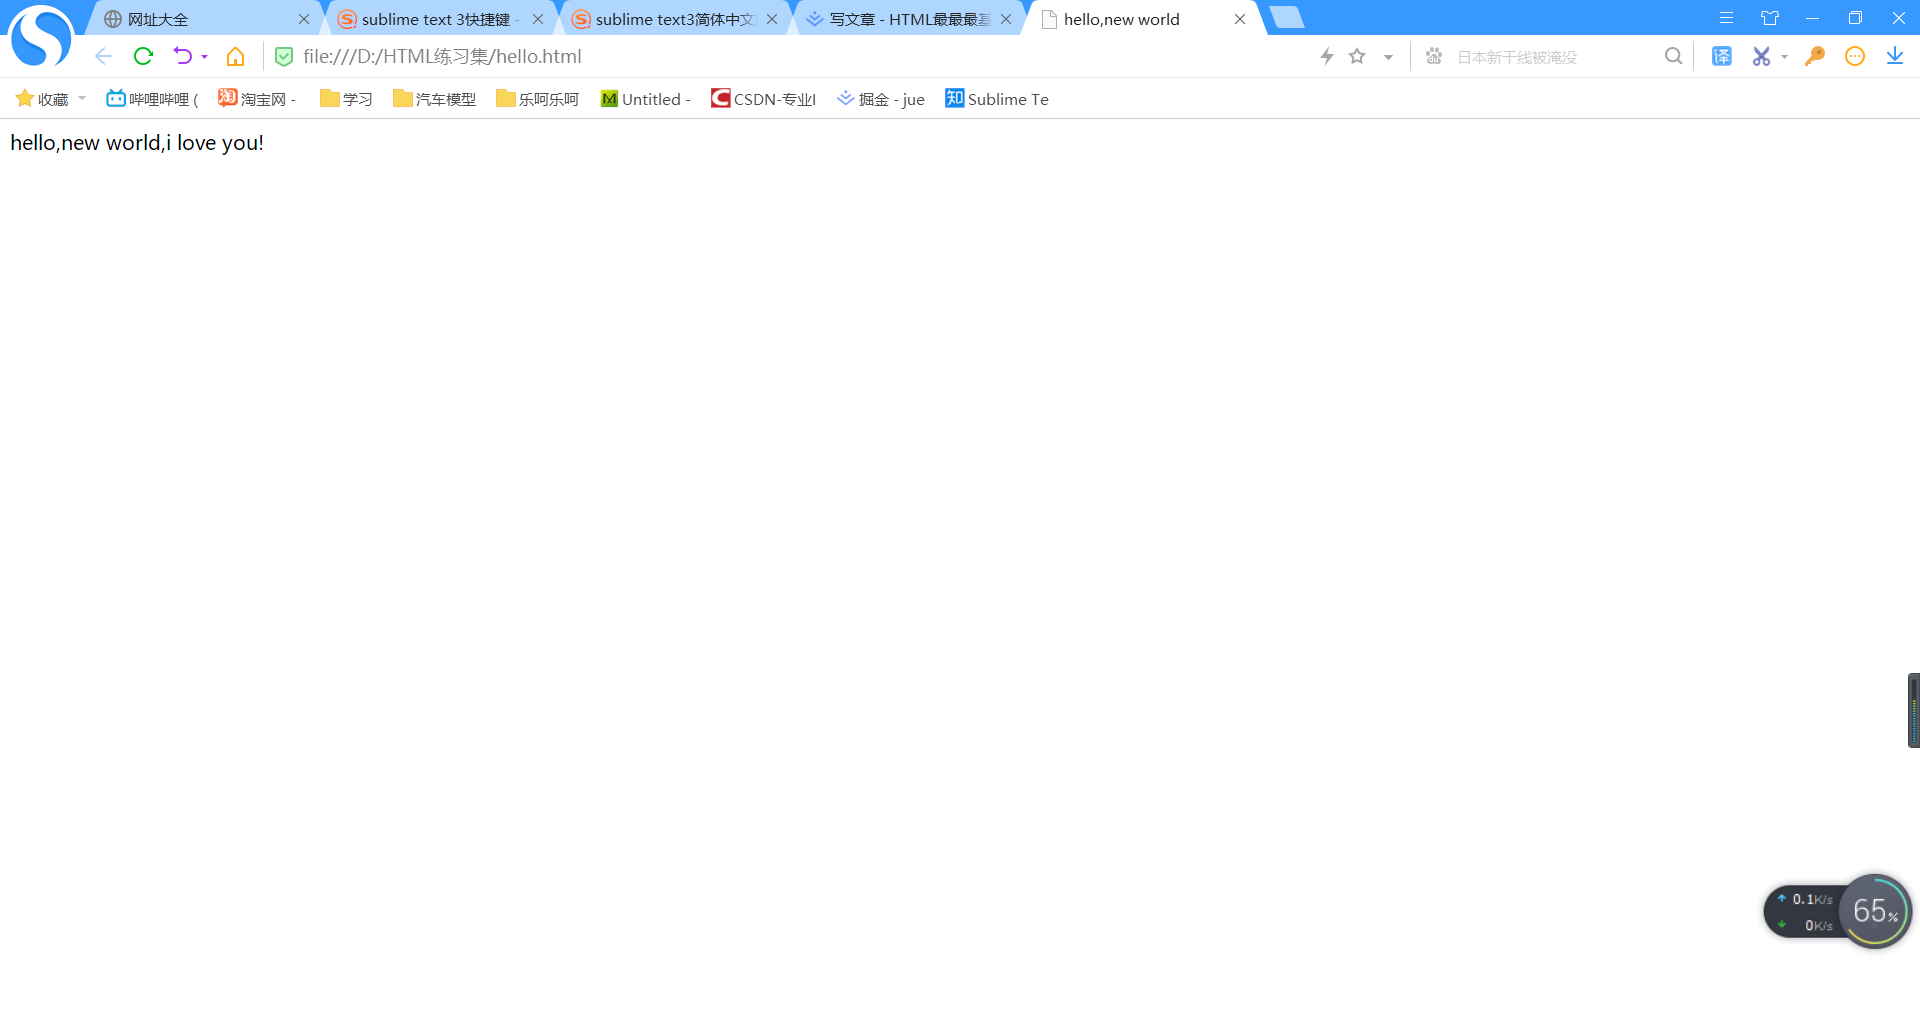Open the Untitled bookmark
The width and height of the screenshot is (1920, 1030).
coord(646,99)
